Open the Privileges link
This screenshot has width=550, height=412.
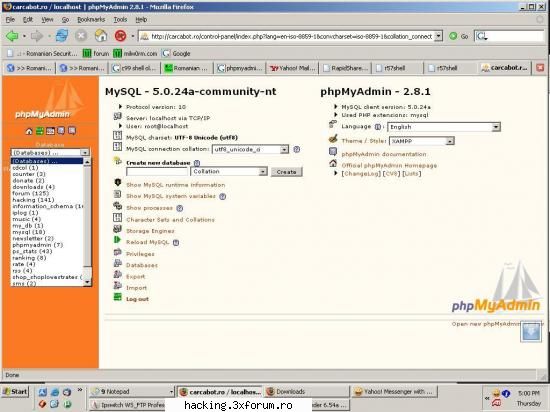point(140,254)
